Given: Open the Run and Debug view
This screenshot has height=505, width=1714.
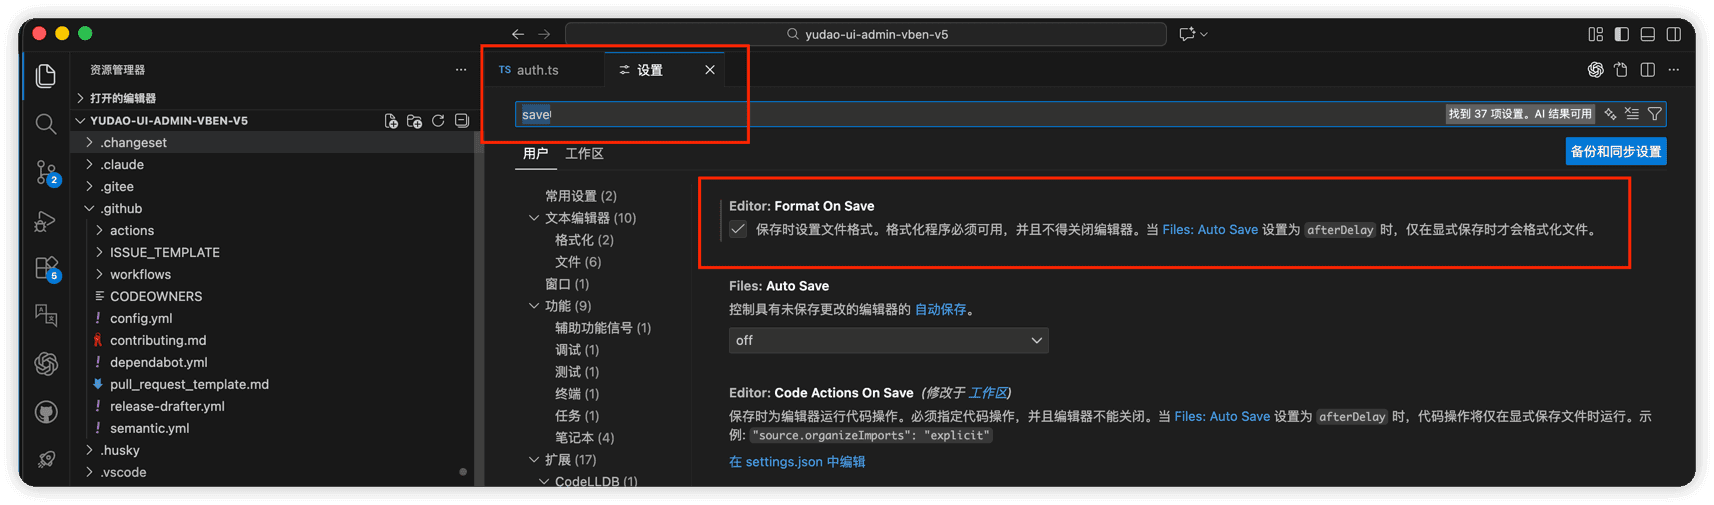Looking at the screenshot, I should pyautogui.click(x=46, y=221).
